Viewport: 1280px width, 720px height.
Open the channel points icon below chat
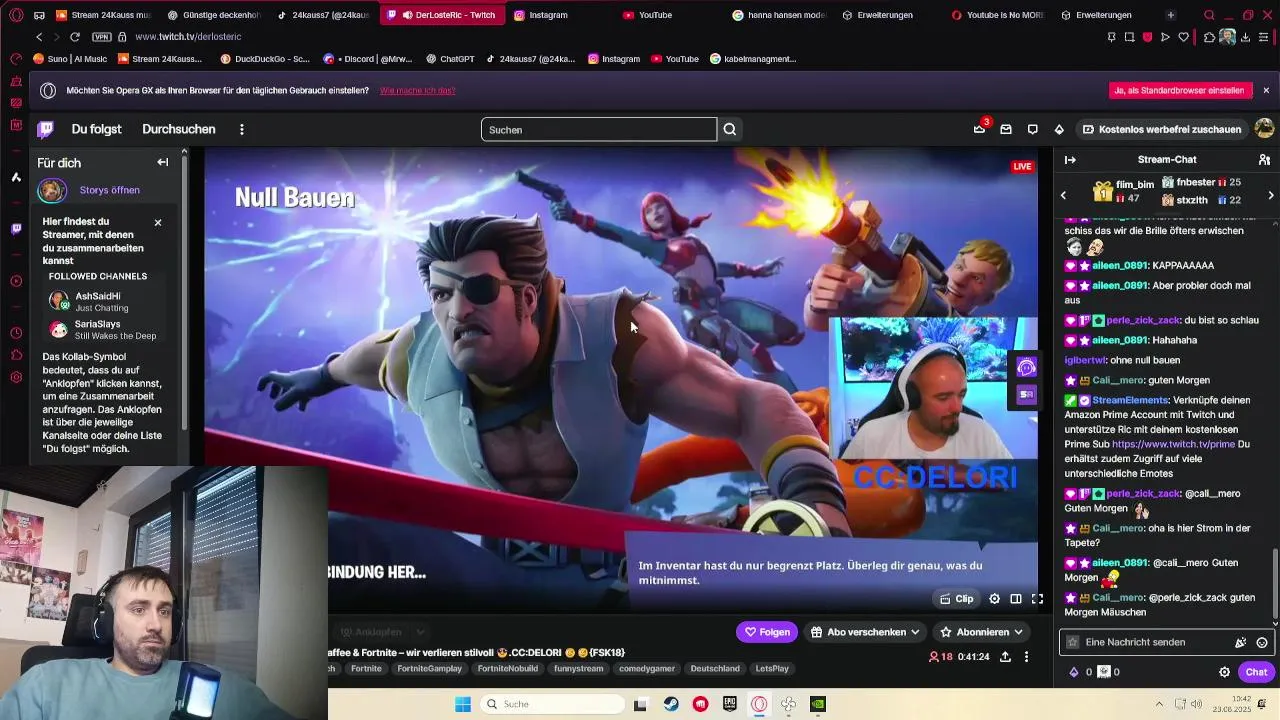(x=1104, y=672)
